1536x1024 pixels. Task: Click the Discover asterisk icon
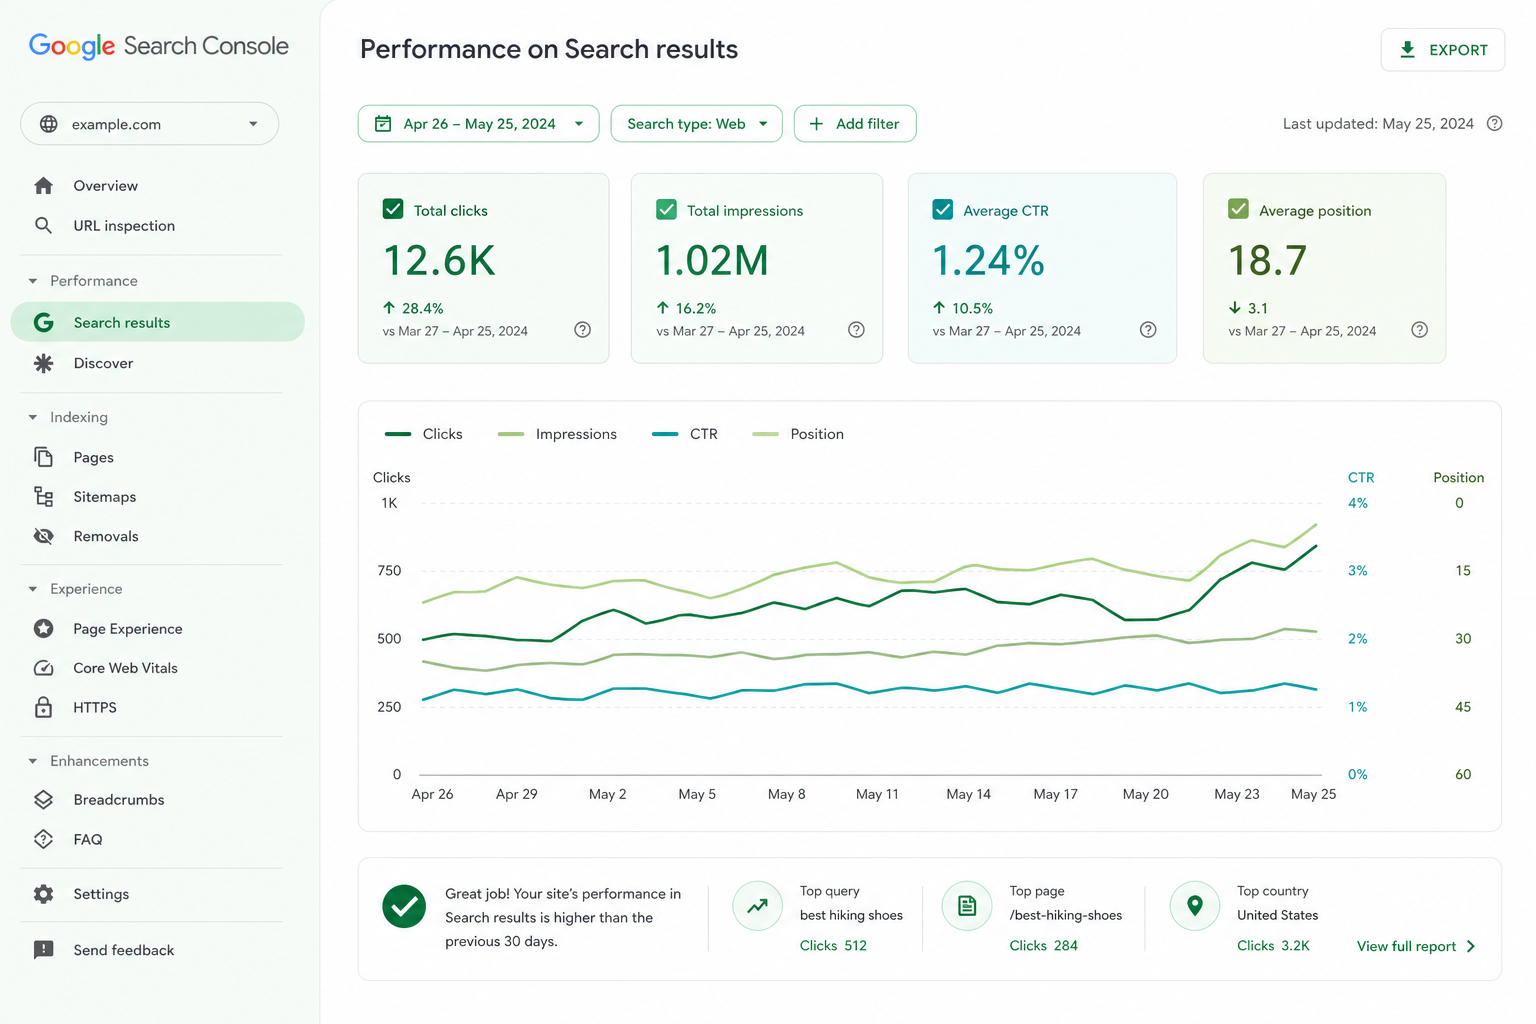43,363
